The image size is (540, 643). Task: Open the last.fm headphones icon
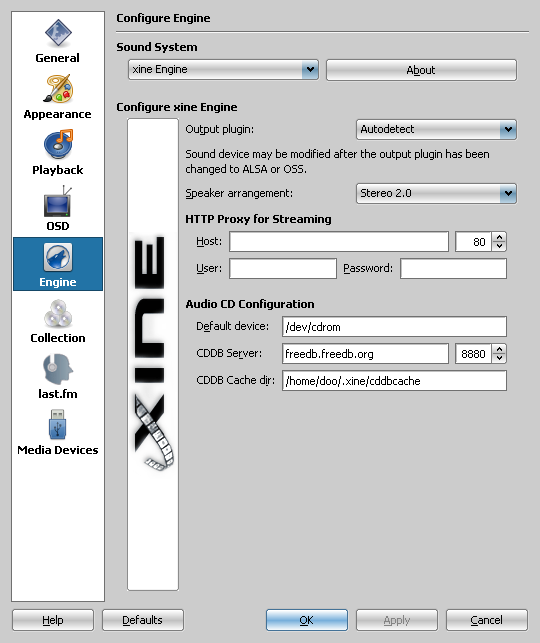pos(58,369)
